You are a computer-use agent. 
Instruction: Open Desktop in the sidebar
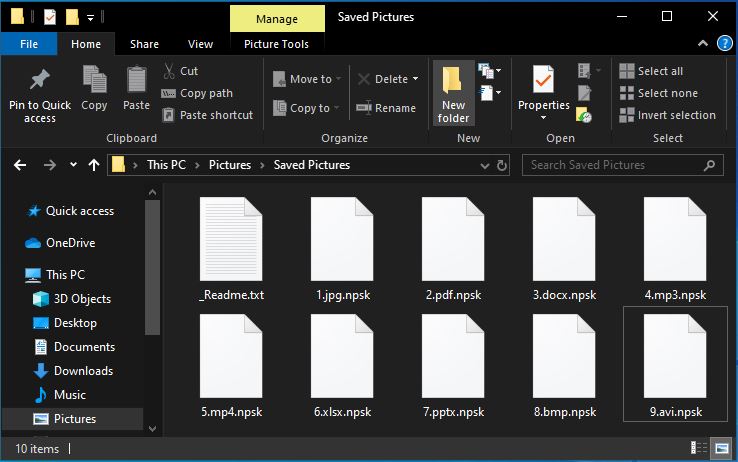tap(65, 323)
